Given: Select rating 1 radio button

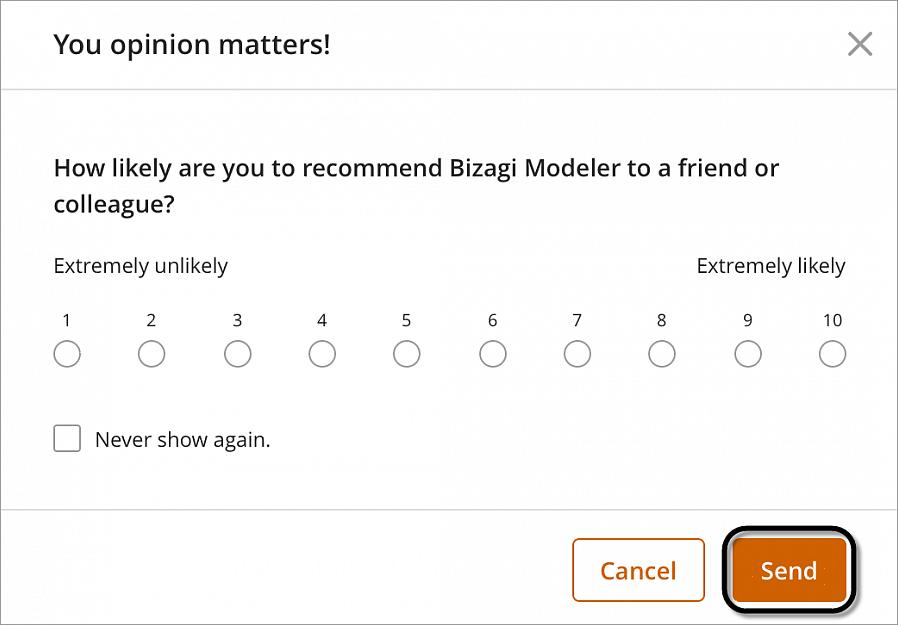Looking at the screenshot, I should click(67, 354).
